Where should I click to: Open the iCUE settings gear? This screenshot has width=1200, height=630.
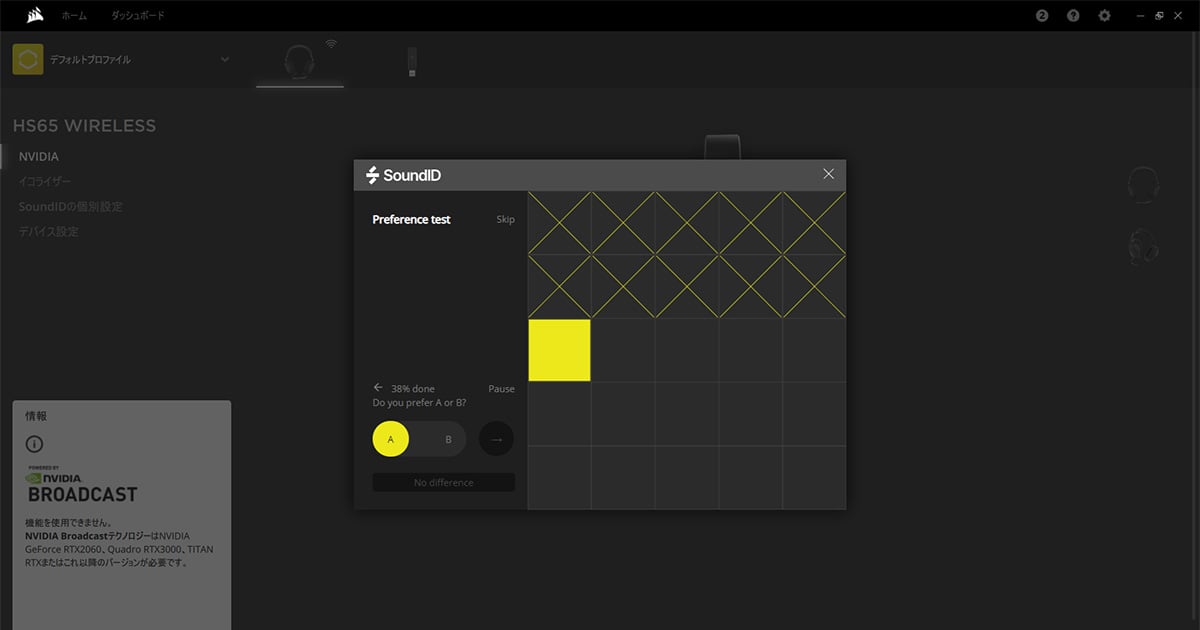(1105, 16)
